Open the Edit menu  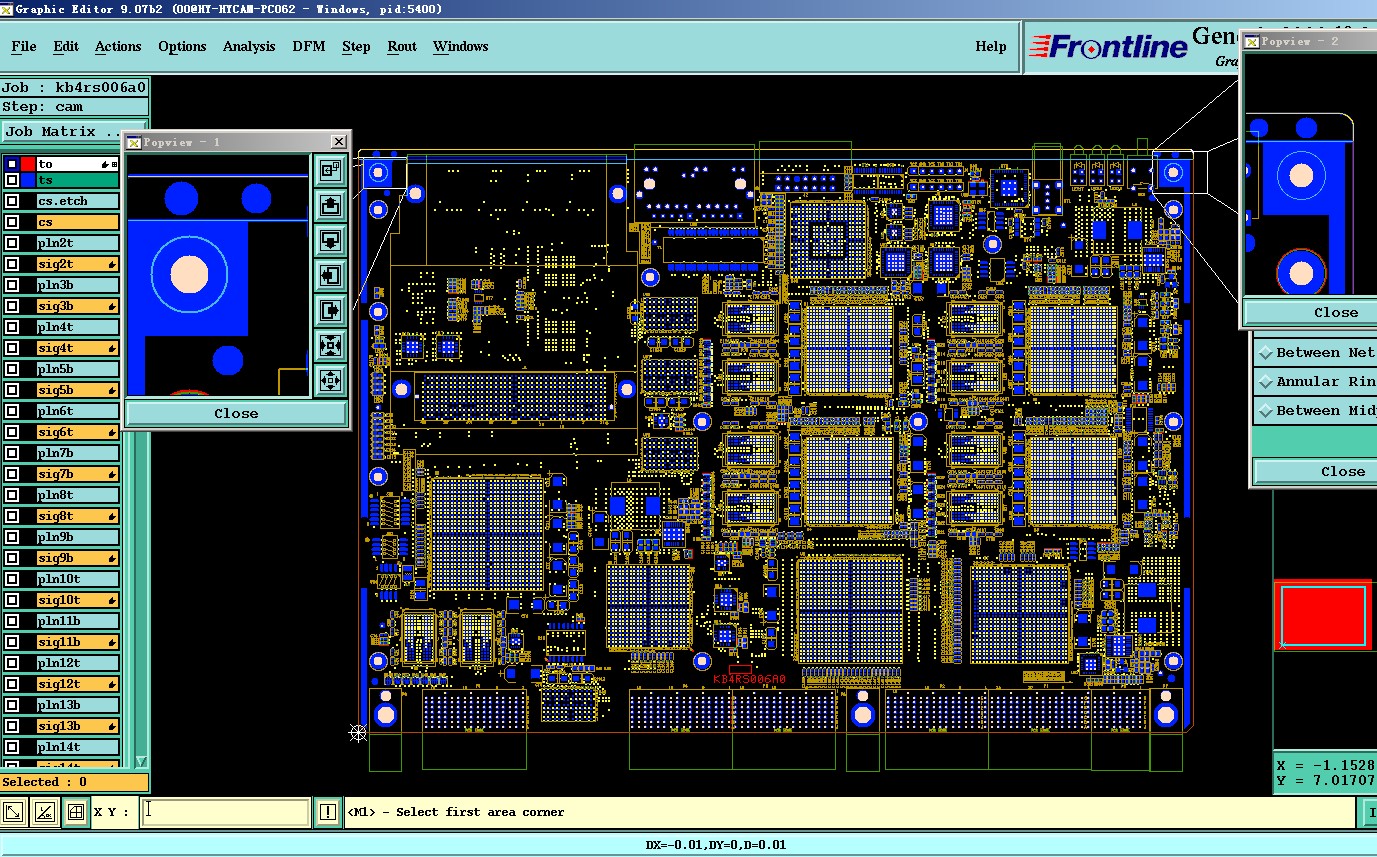tap(66, 46)
